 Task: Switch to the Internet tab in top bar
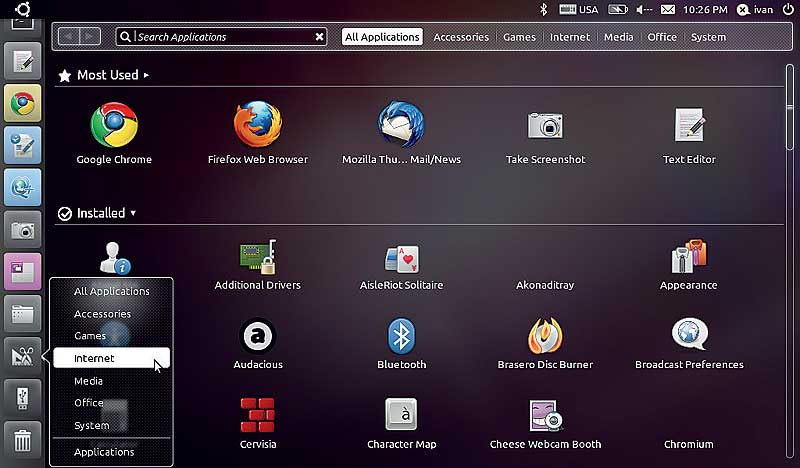569,37
